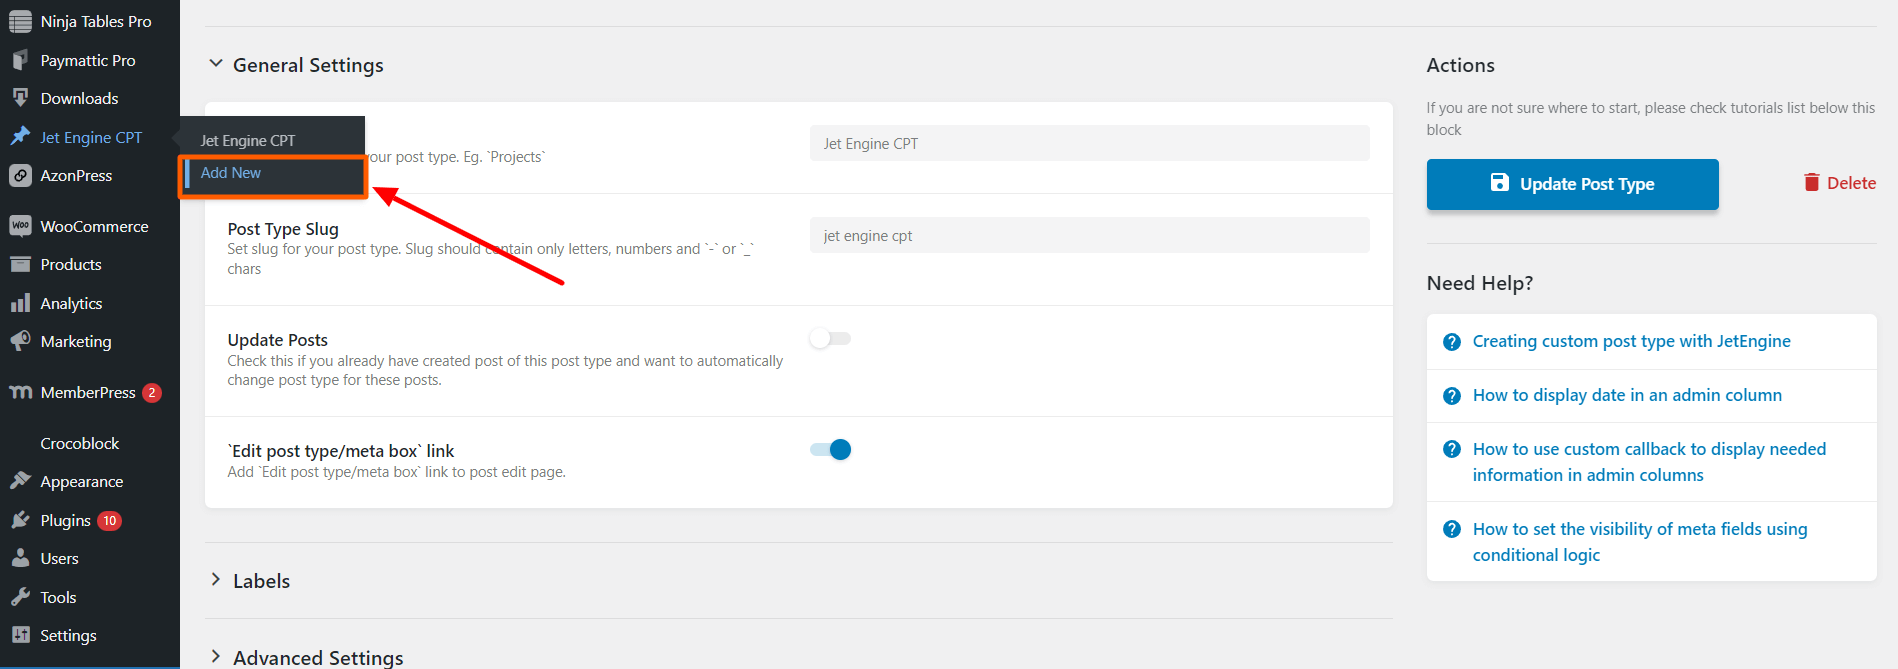Enable the Update Posts toggle
This screenshot has width=1898, height=669.
pos(830,339)
